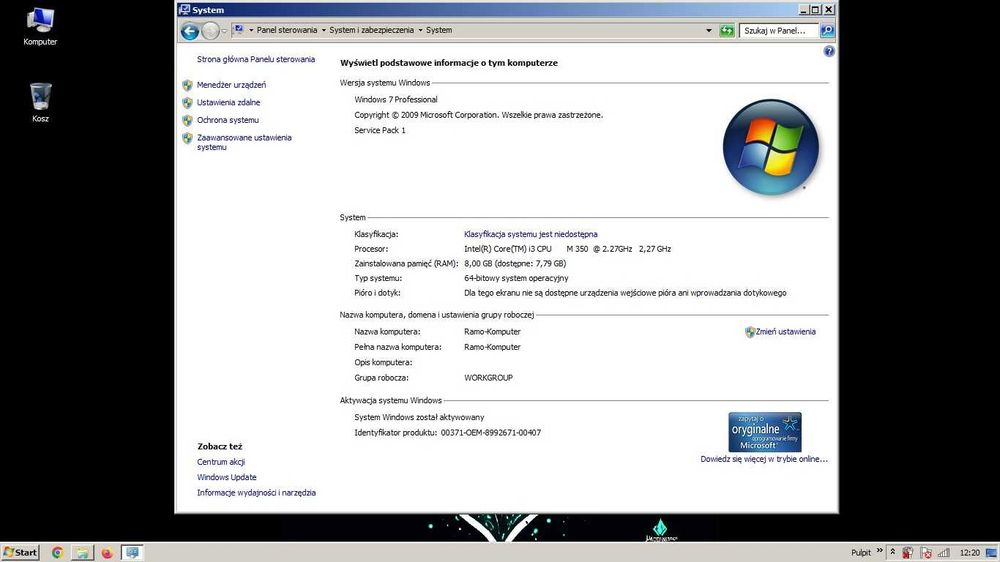Open Ustawienia zdalne link
This screenshot has height=562, width=1000.
pyautogui.click(x=228, y=102)
